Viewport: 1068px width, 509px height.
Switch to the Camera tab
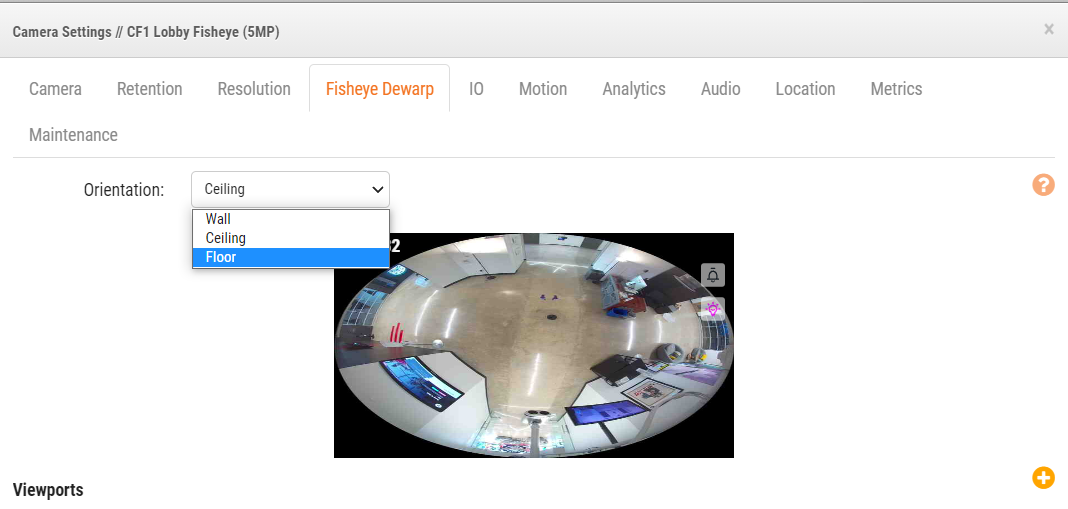pos(55,89)
